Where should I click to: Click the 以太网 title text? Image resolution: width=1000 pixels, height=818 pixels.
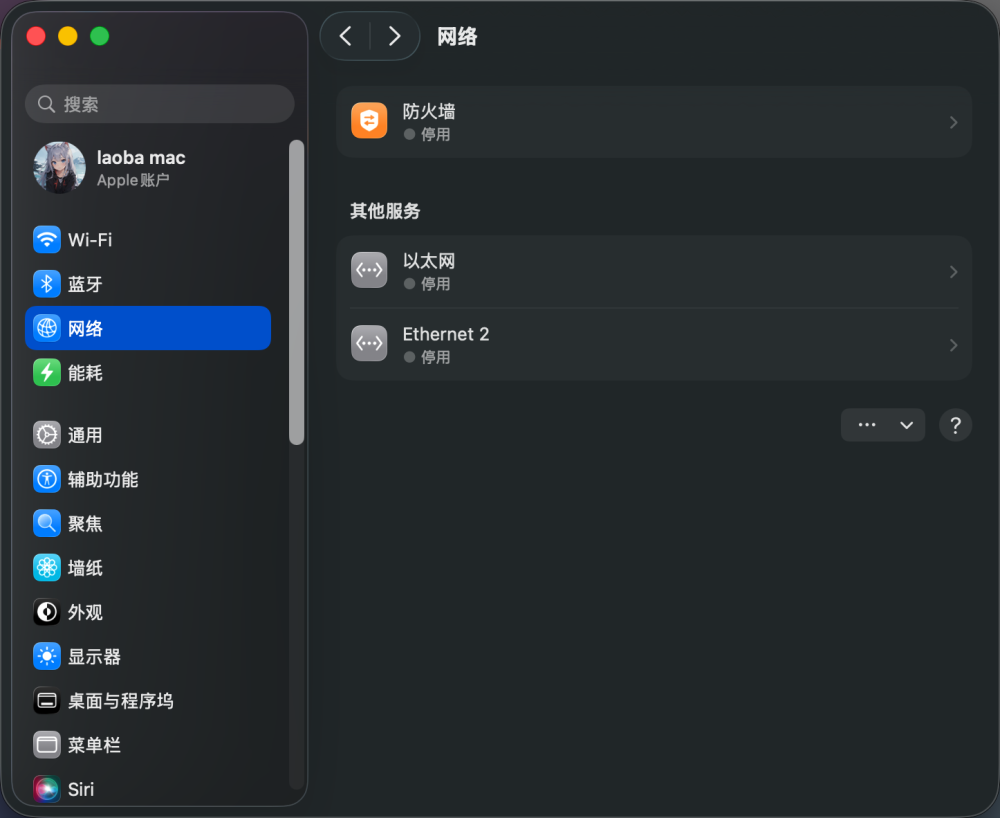[x=429, y=261]
